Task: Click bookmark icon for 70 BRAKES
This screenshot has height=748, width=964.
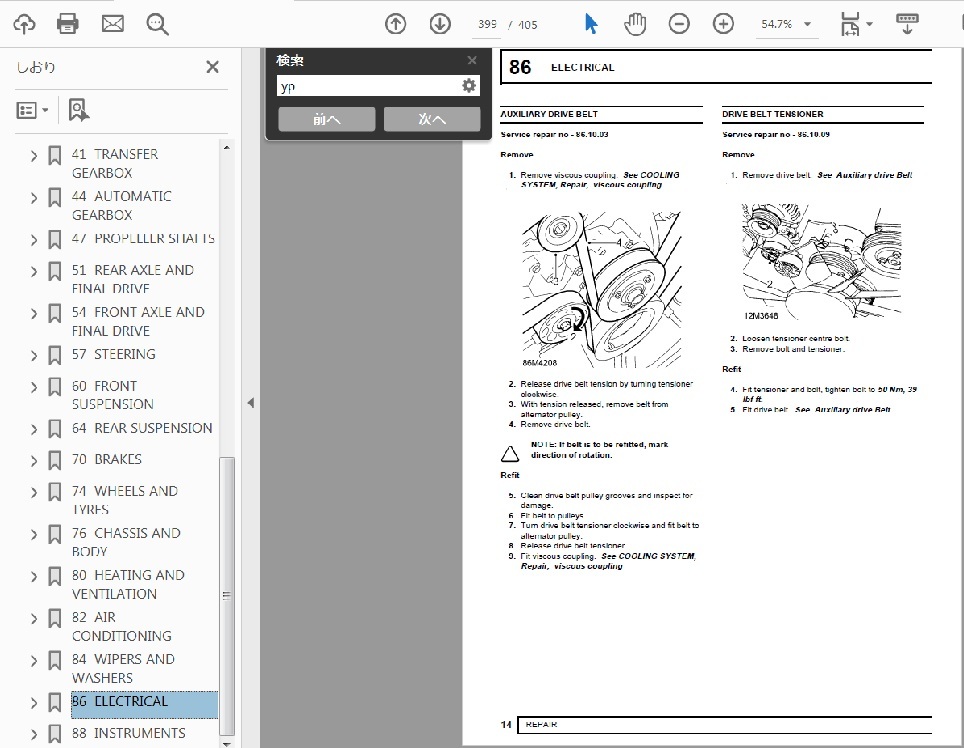Action: tap(55, 460)
